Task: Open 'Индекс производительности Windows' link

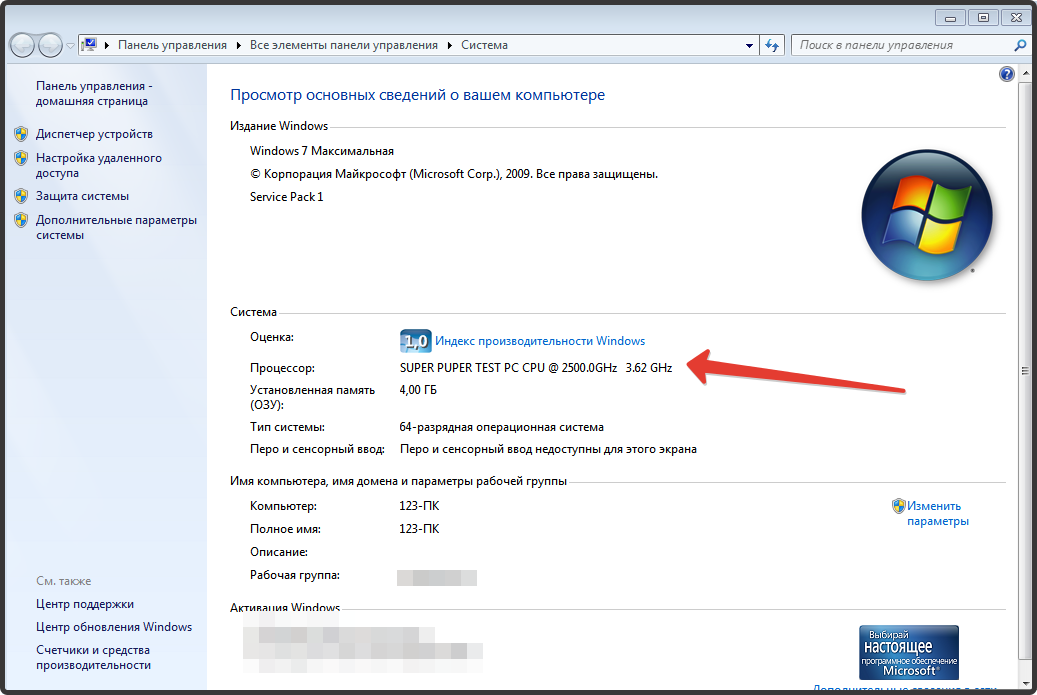Action: pos(540,341)
